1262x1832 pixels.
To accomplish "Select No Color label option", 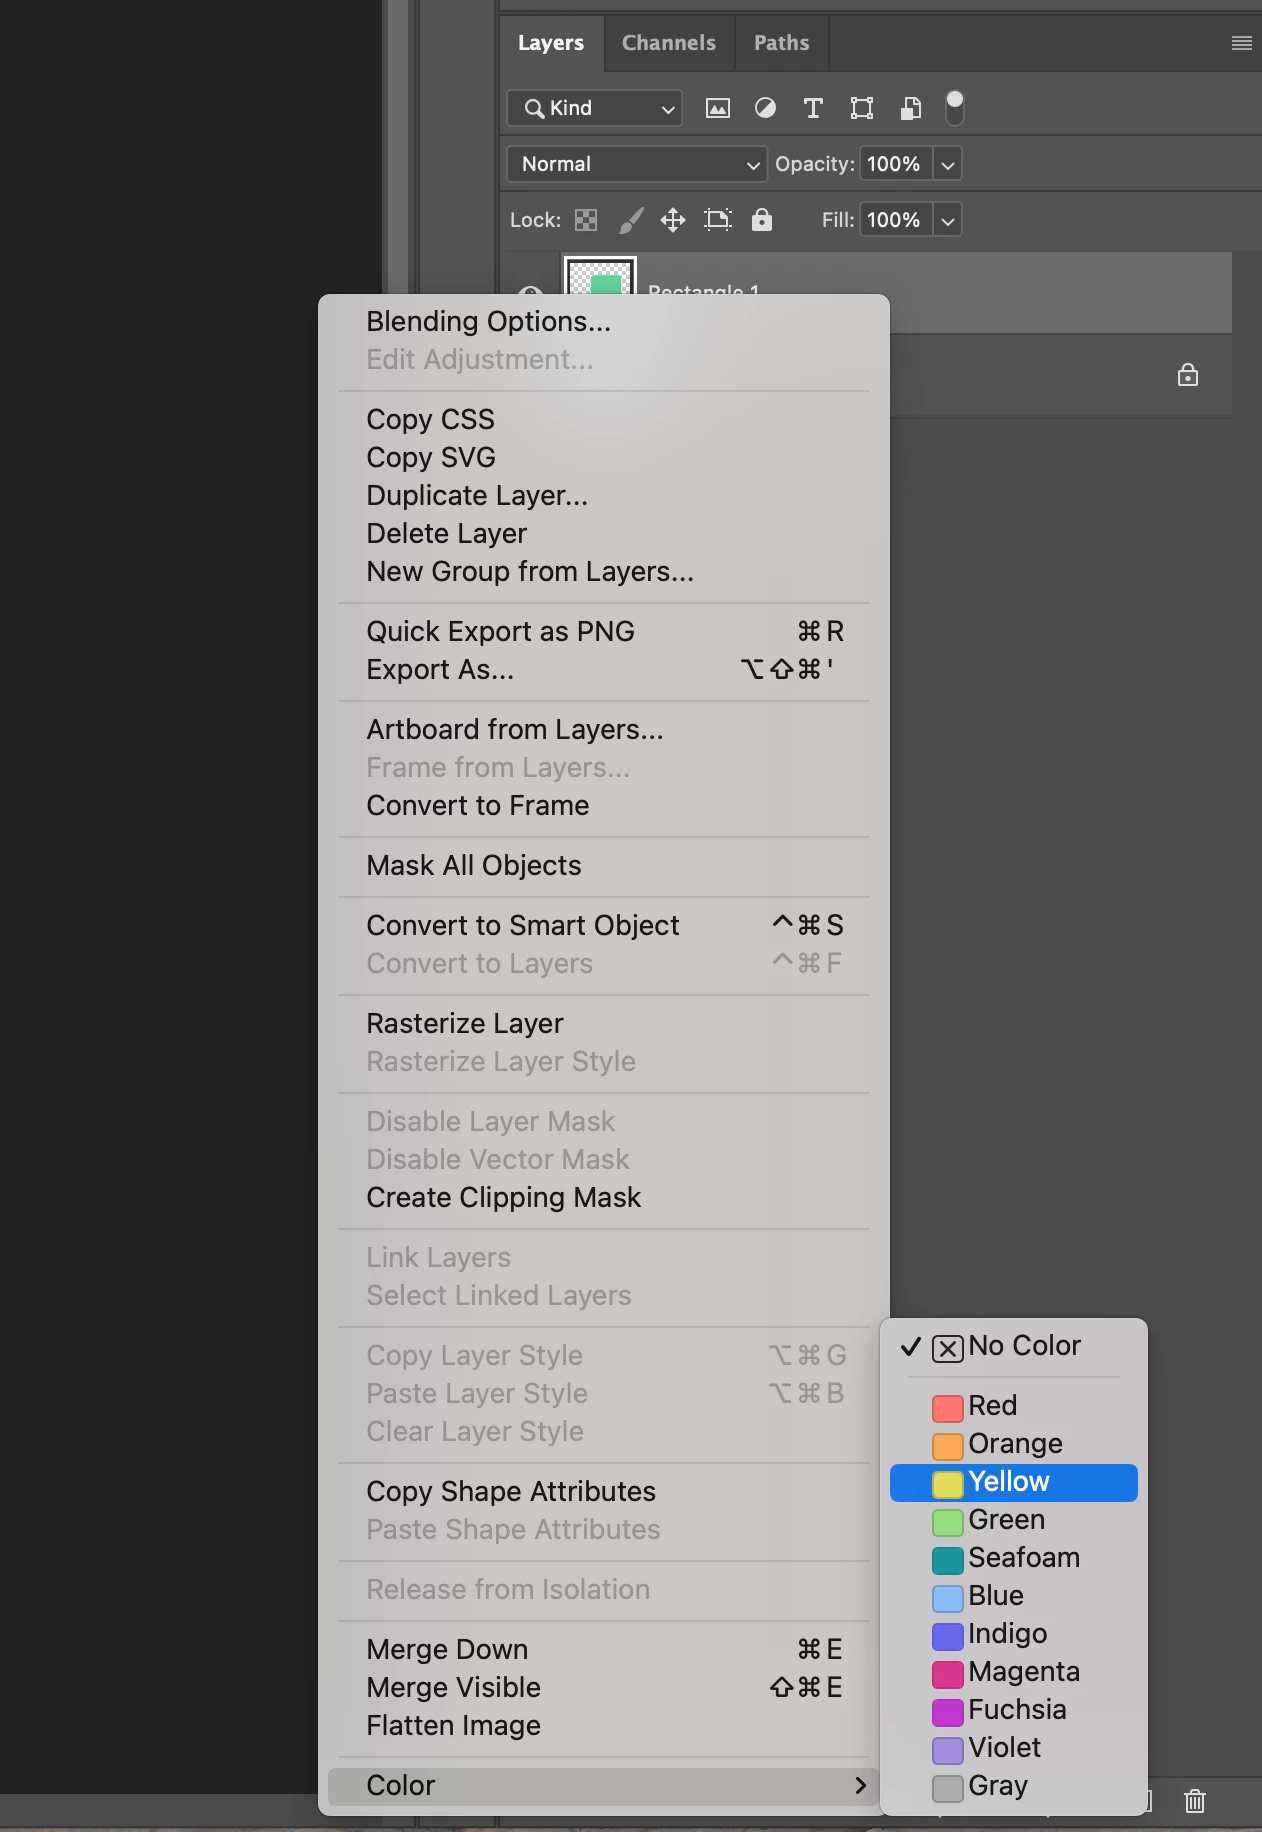I will (x=1014, y=1346).
